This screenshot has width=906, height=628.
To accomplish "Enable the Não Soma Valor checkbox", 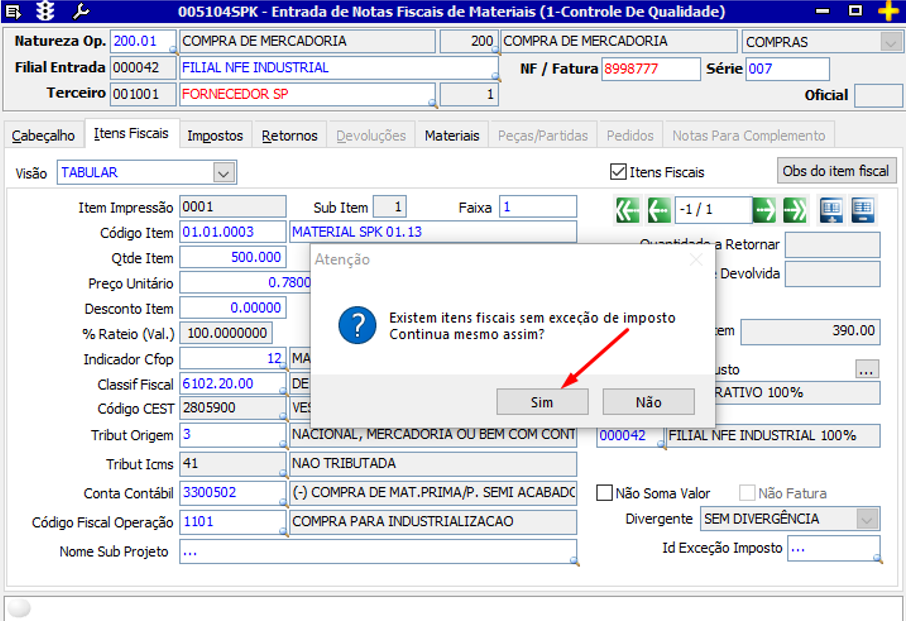I will (604, 493).
